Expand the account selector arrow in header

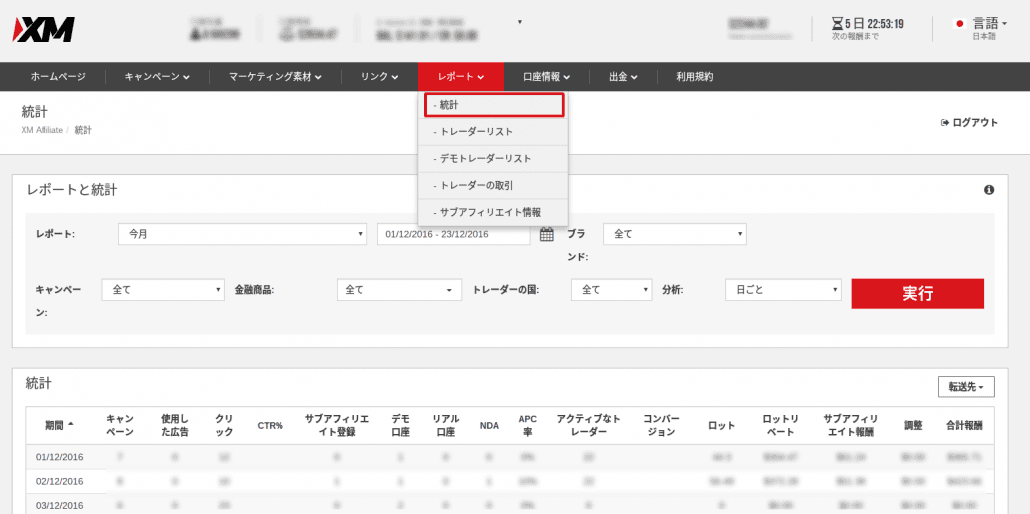point(520,22)
